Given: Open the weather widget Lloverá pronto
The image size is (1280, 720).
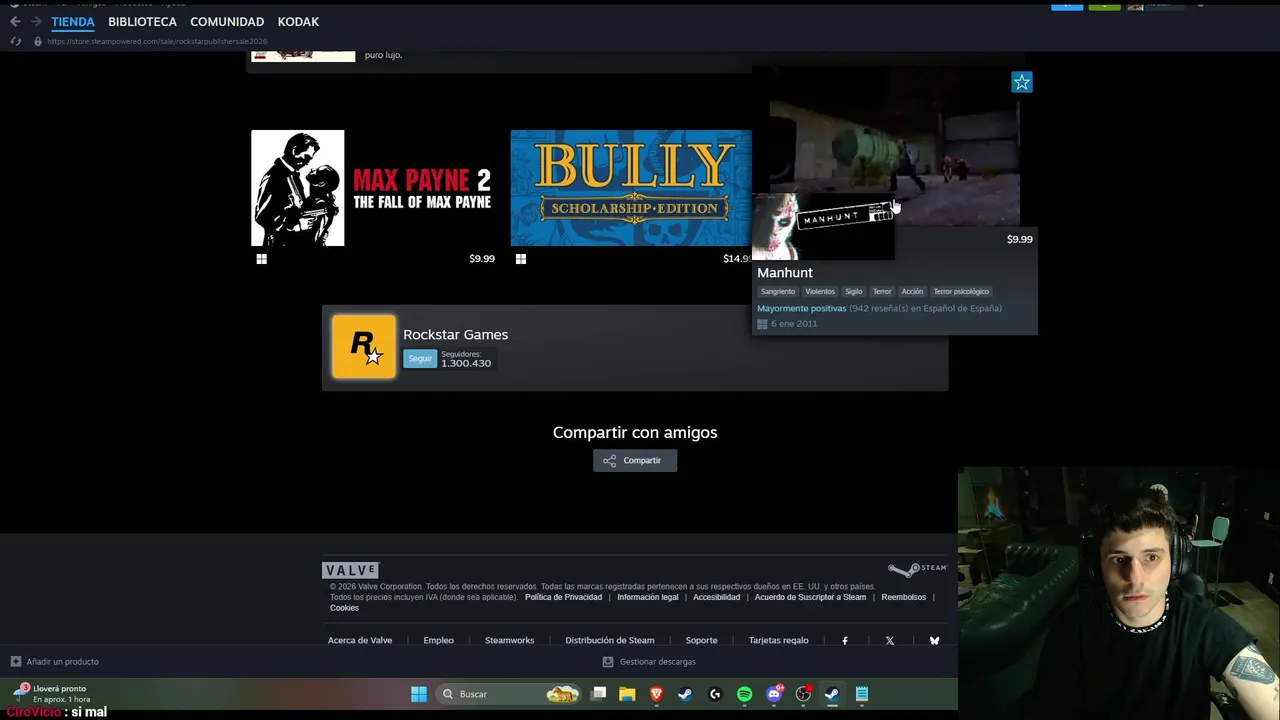Looking at the screenshot, I should pyautogui.click(x=52, y=693).
